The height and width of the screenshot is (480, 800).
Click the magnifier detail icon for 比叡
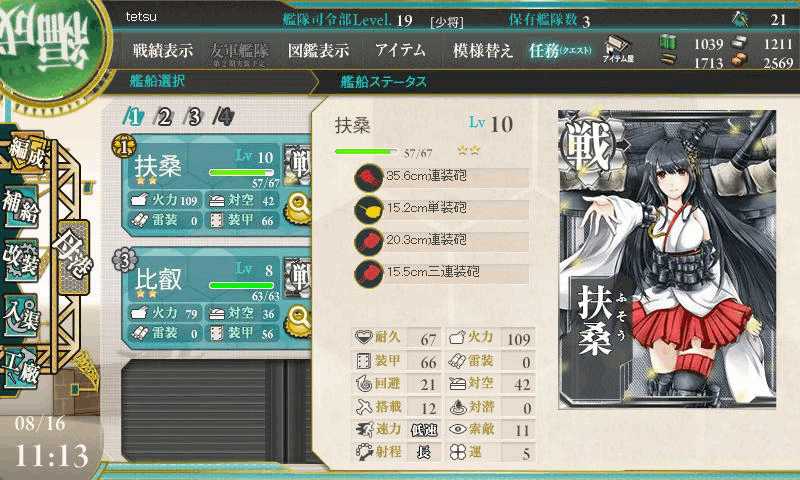(x=299, y=321)
